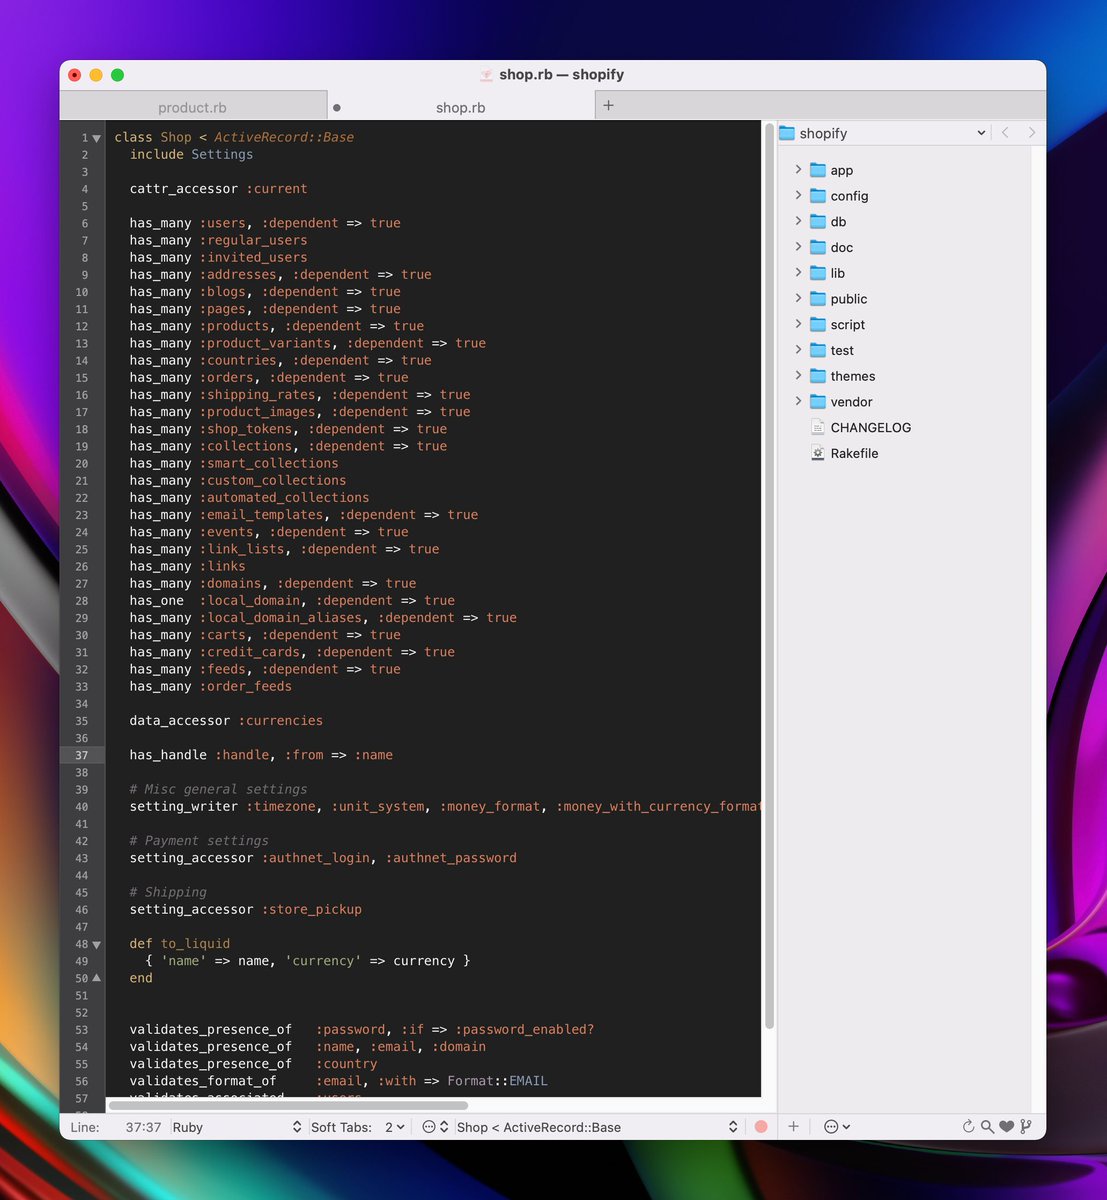Collapse the to_liquid method at line 48
This screenshot has height=1200, width=1107.
coord(97,944)
